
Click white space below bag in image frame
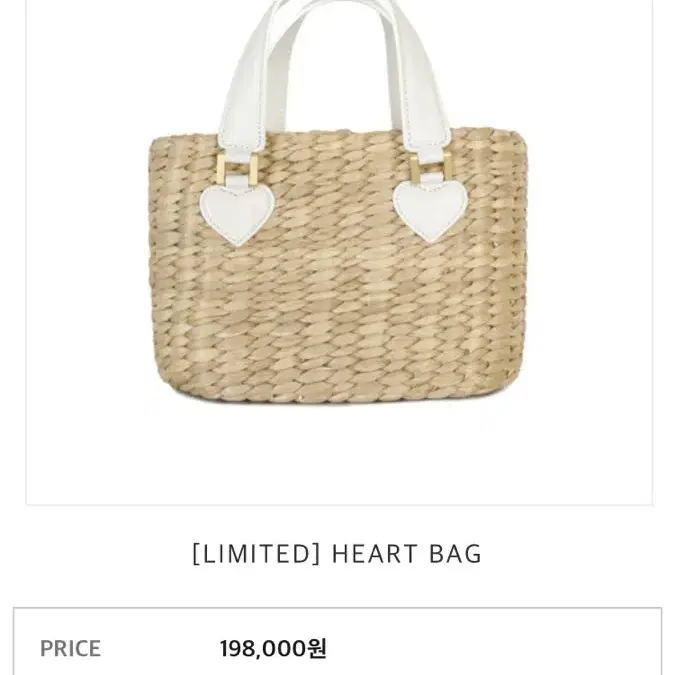click(339, 454)
